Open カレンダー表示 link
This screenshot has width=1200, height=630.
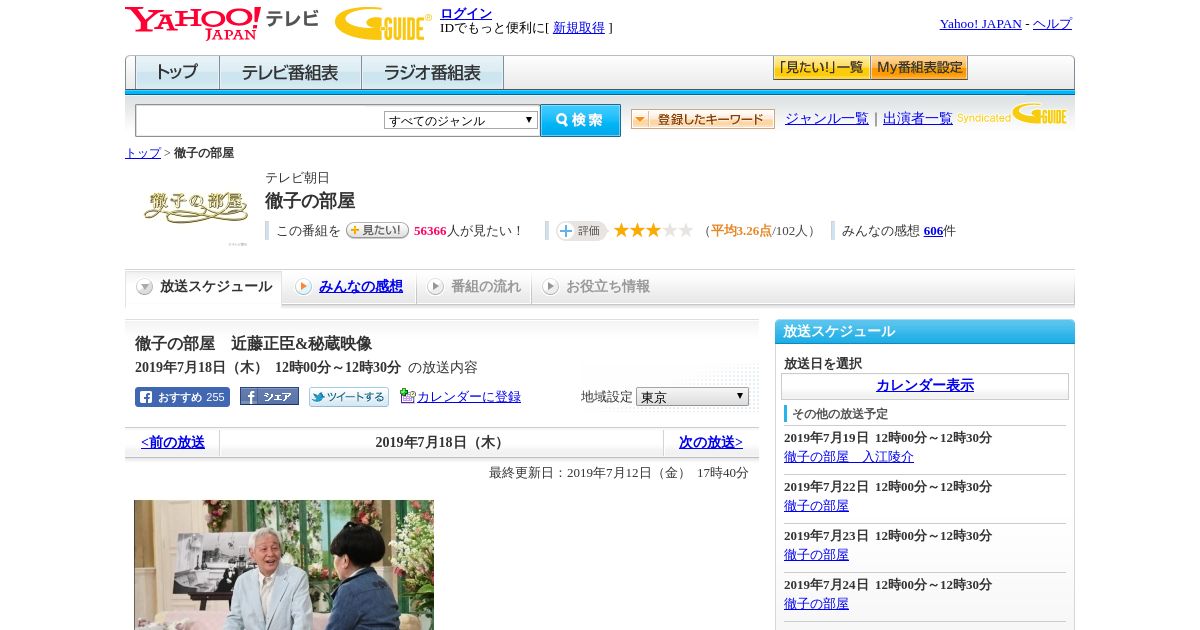[925, 386]
